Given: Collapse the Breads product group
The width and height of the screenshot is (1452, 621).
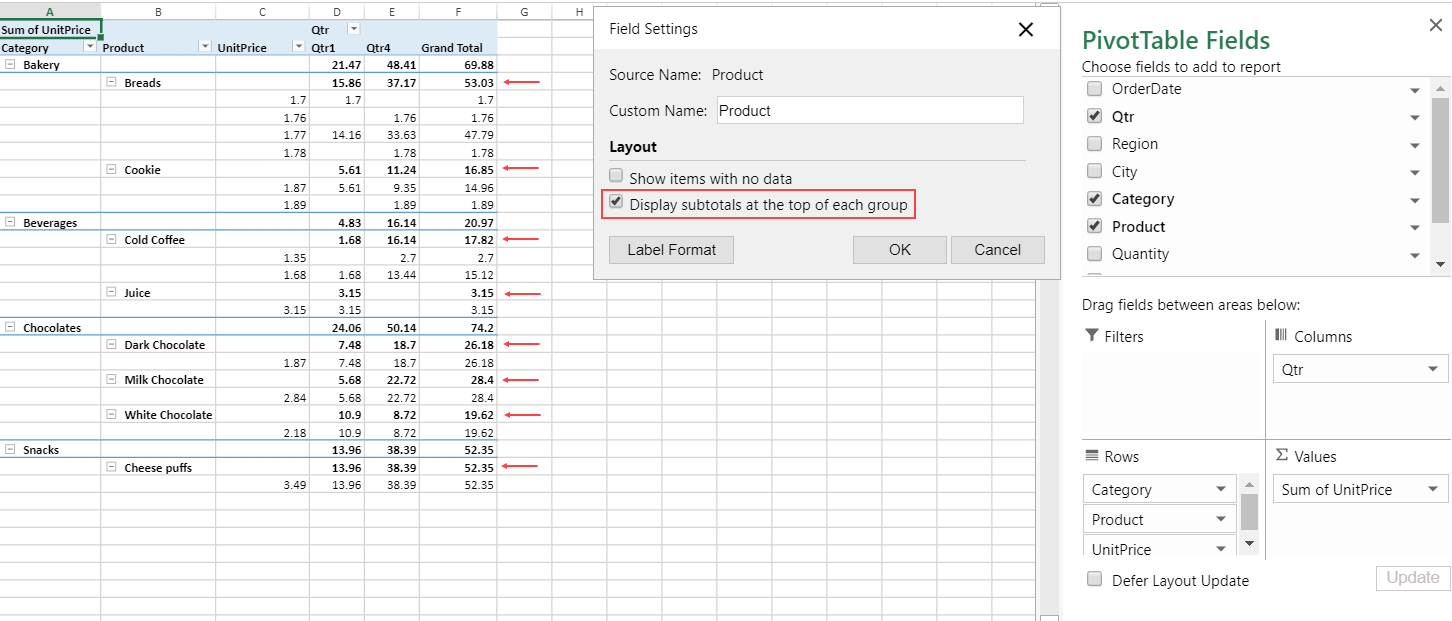Looking at the screenshot, I should (111, 83).
